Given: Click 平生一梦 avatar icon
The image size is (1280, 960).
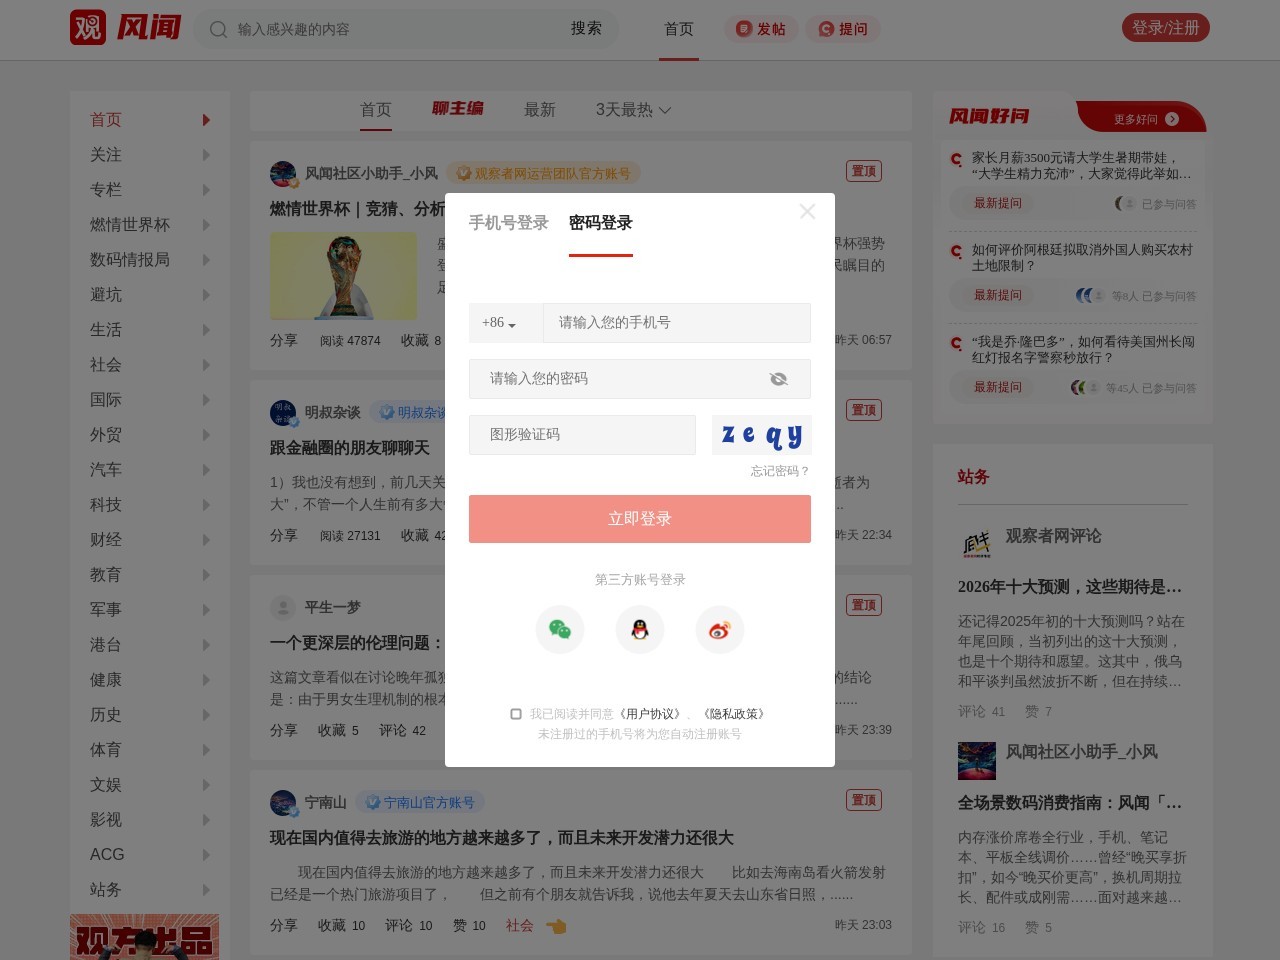Looking at the screenshot, I should (283, 608).
